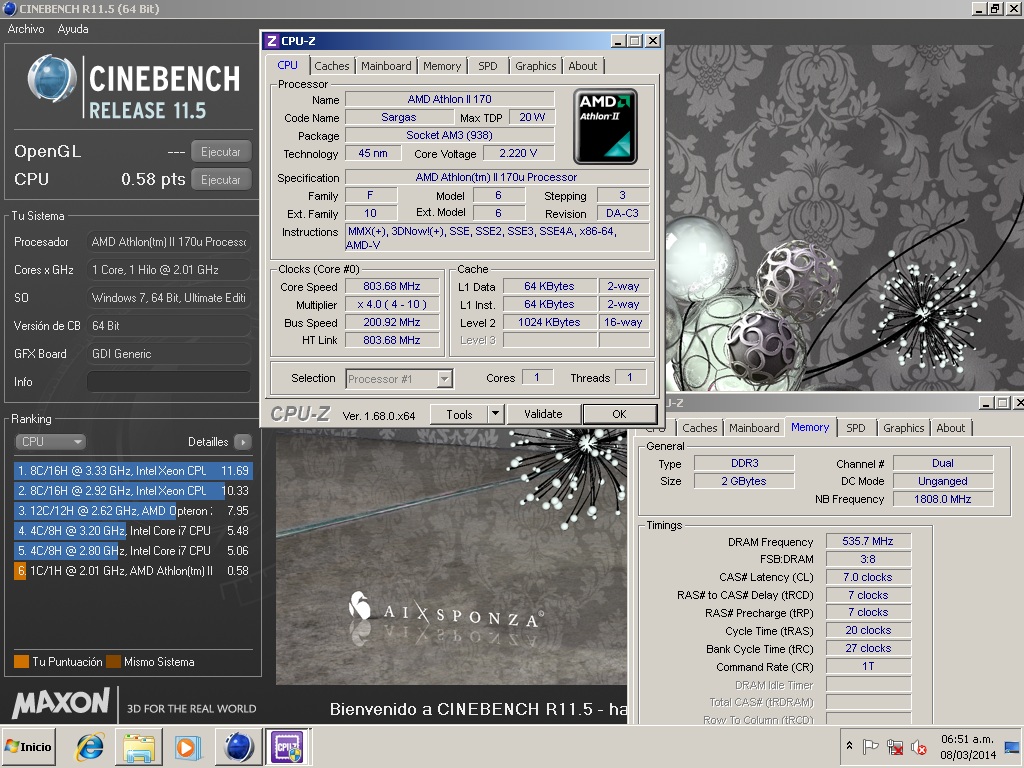Open the Archivo menu
The image size is (1024, 768).
[26, 29]
